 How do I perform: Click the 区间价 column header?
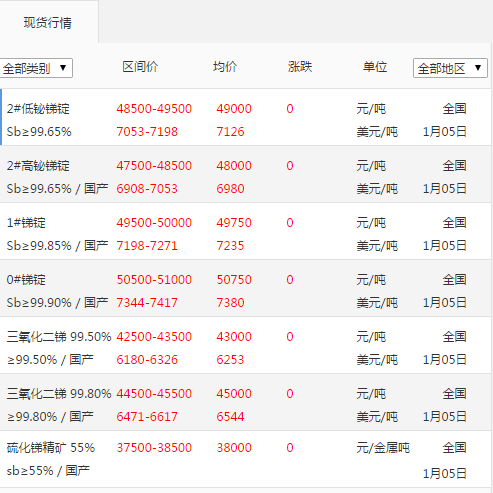[140, 67]
